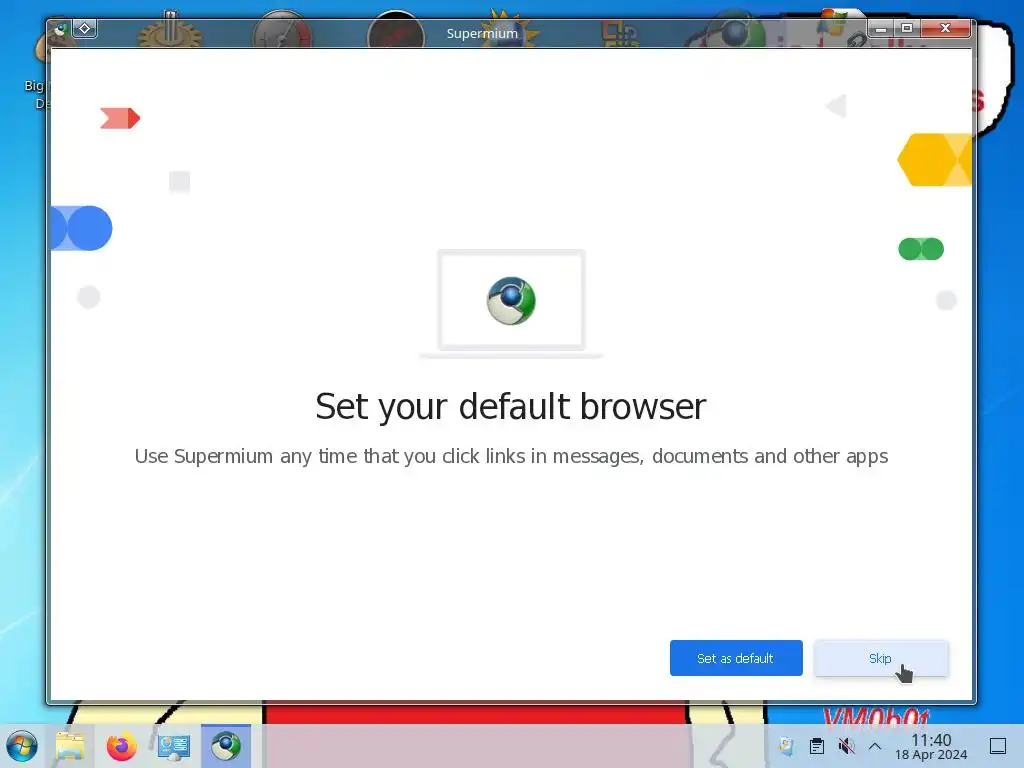Skip setting the default browser
Image resolution: width=1024 pixels, height=768 pixels.
click(880, 658)
